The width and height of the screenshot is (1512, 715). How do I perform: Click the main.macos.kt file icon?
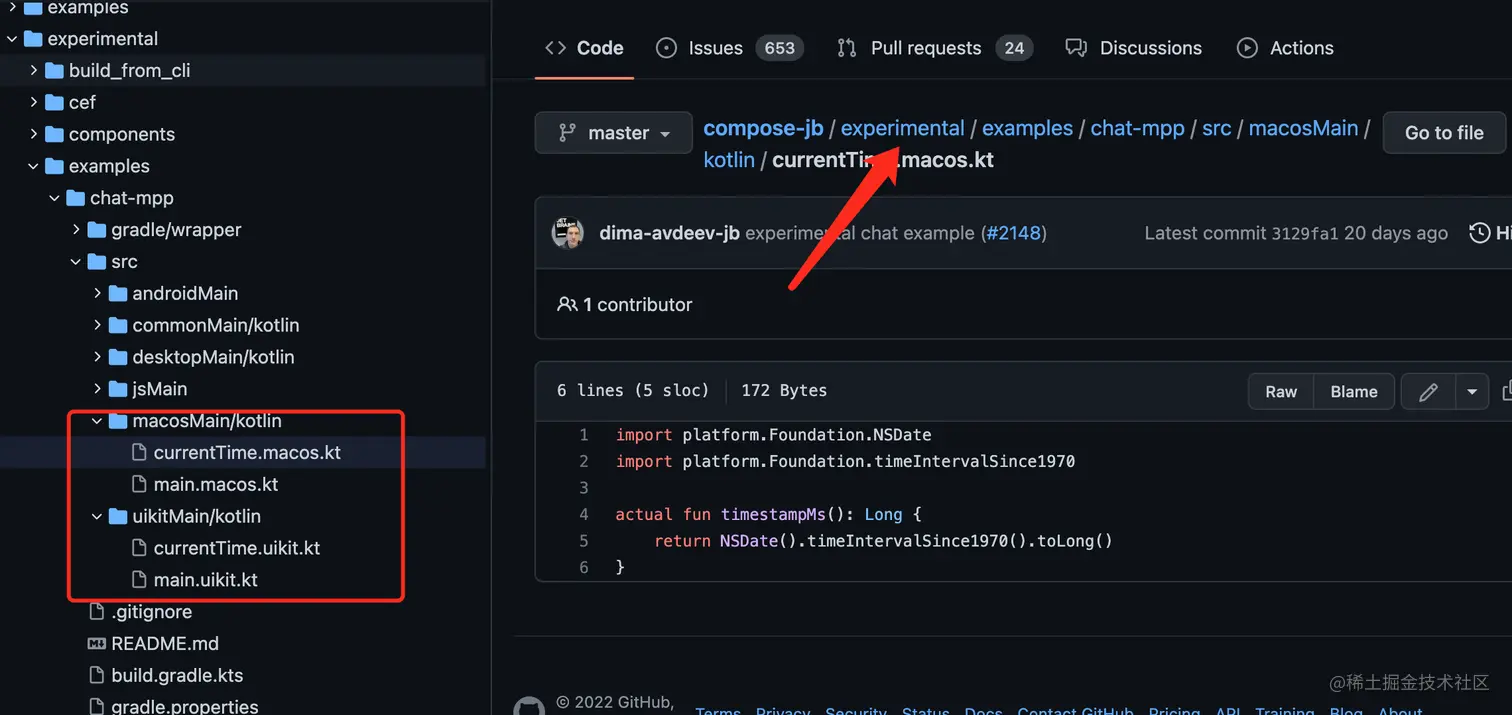pyautogui.click(x=139, y=485)
